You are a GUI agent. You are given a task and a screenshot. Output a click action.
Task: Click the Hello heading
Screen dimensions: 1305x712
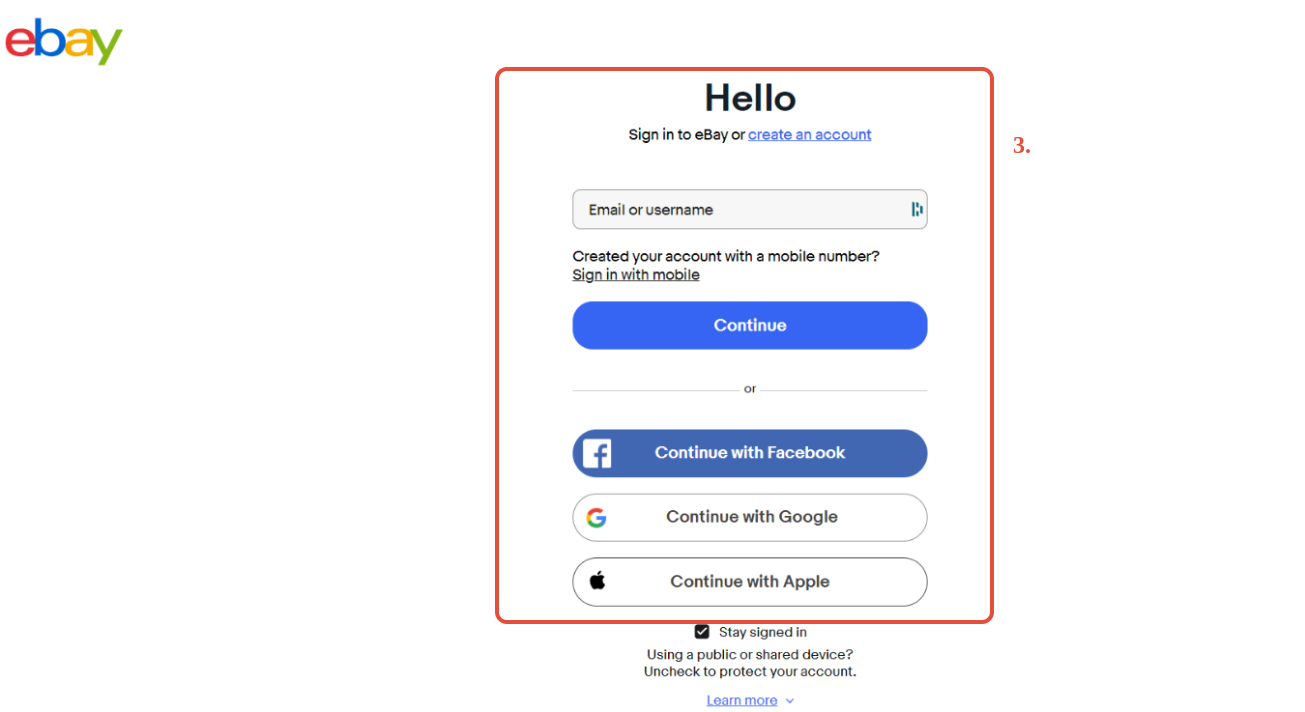(750, 98)
